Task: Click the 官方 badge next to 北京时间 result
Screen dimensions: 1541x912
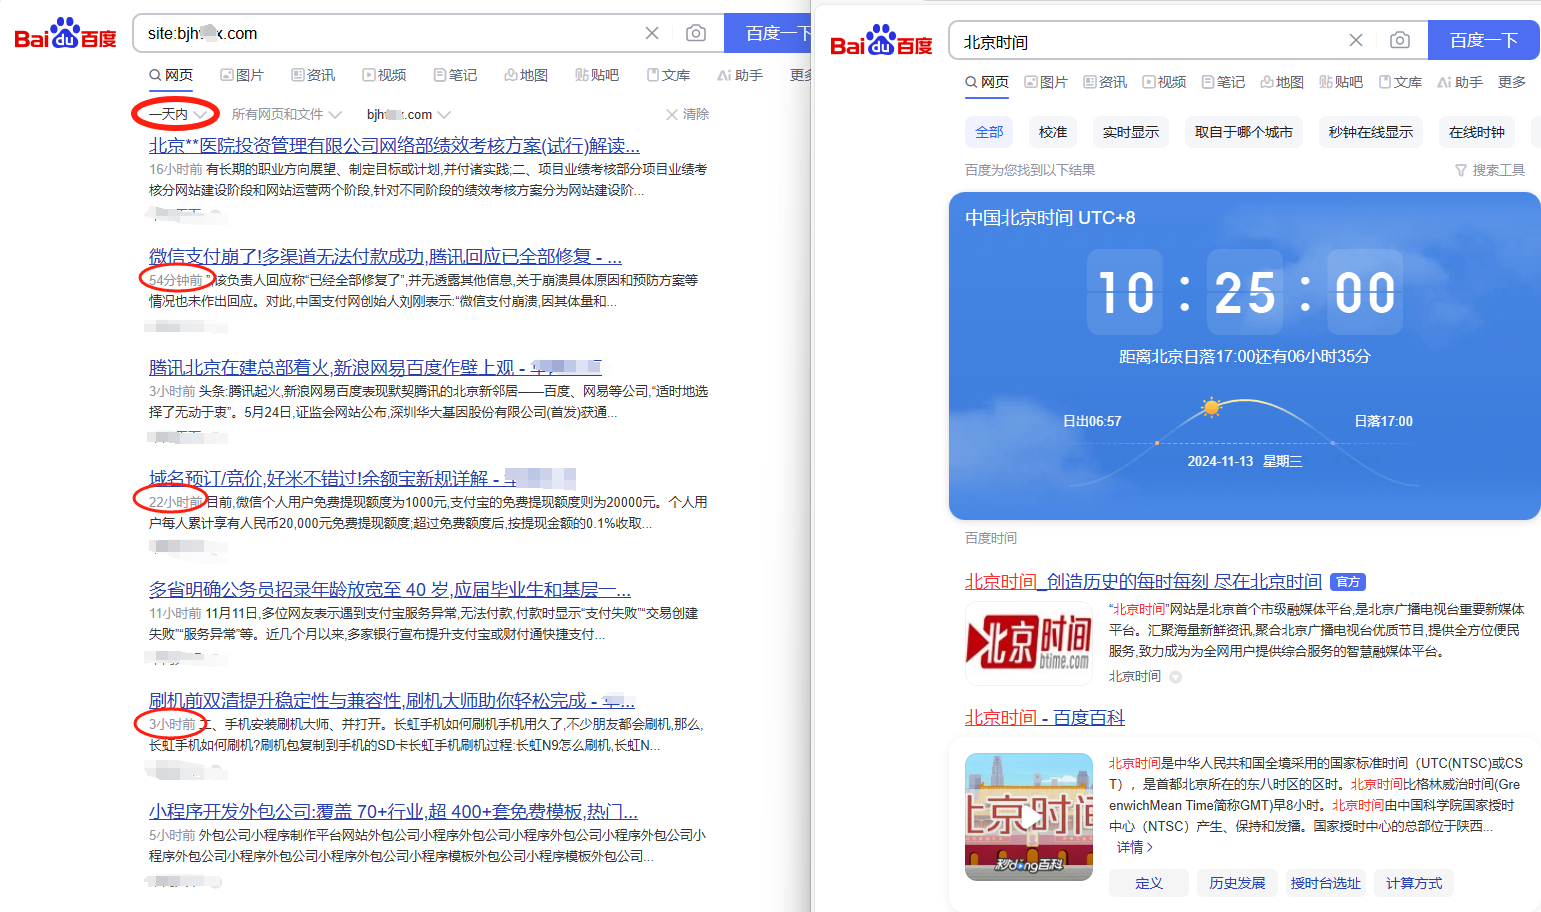Action: 1348,582
